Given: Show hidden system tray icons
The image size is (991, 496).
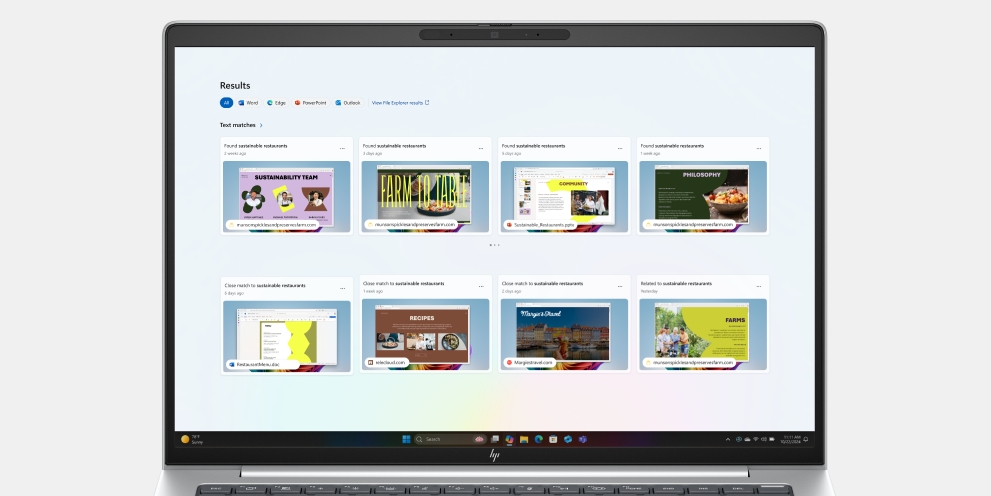Looking at the screenshot, I should 727,439.
